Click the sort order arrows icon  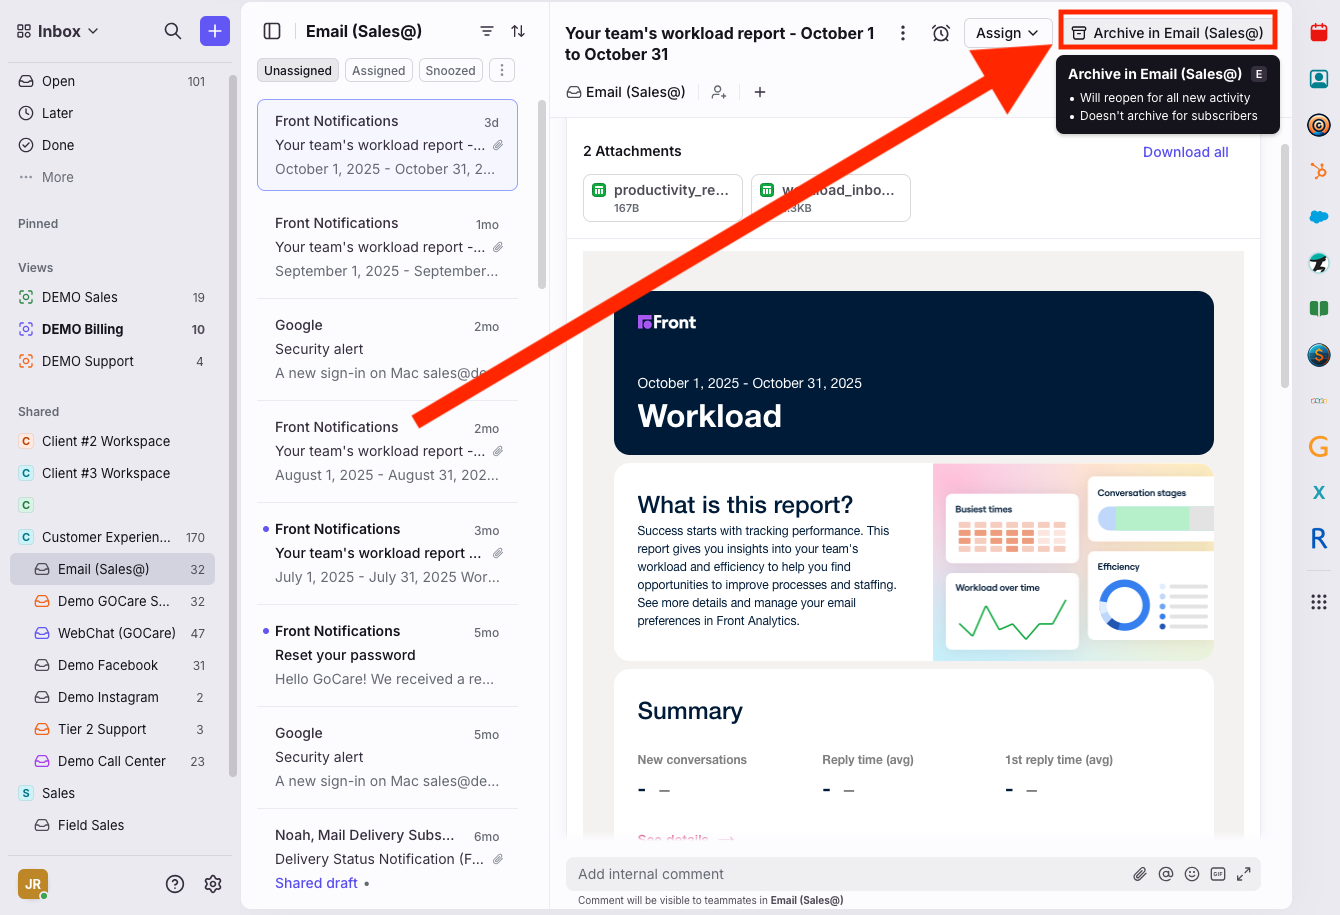pos(518,31)
